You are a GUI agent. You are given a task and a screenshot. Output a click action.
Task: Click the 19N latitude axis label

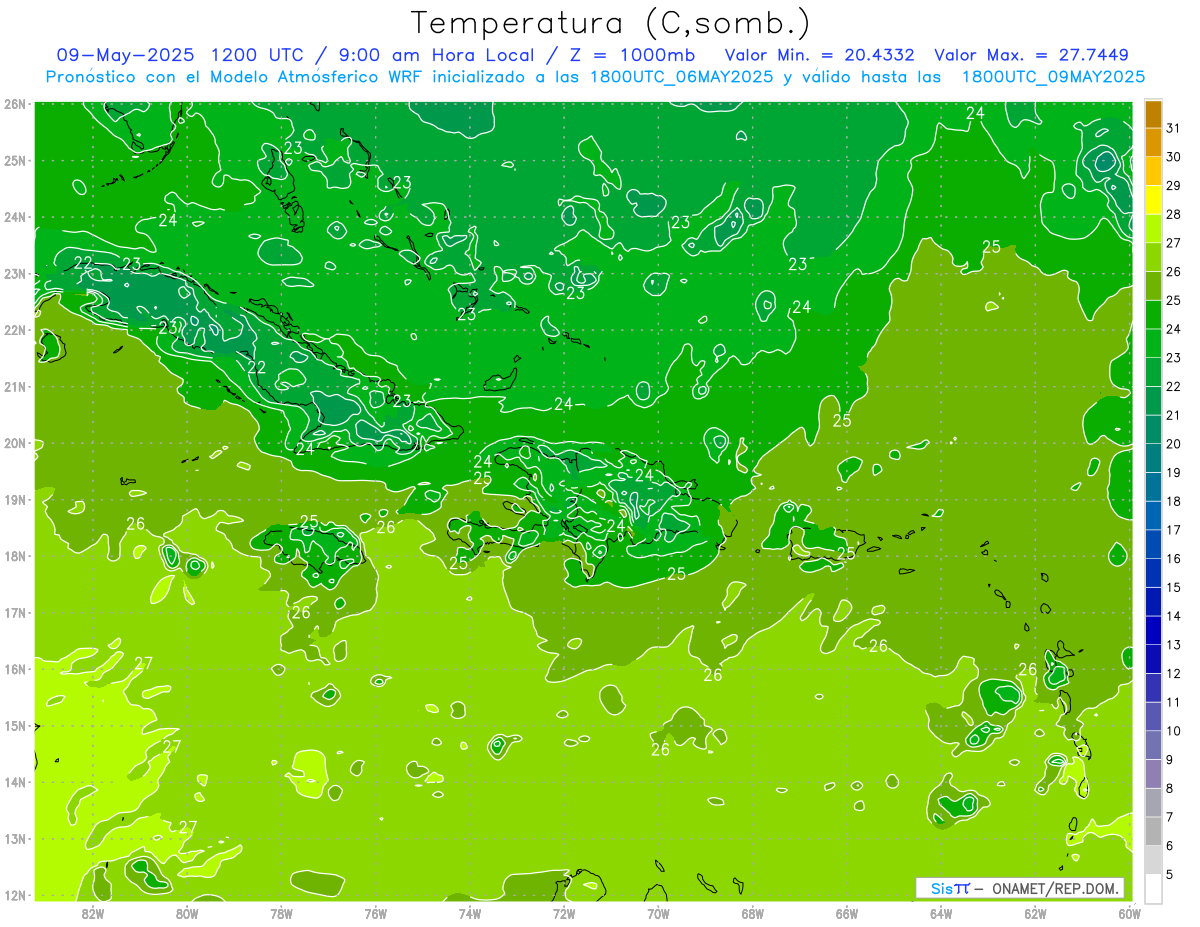[14, 499]
